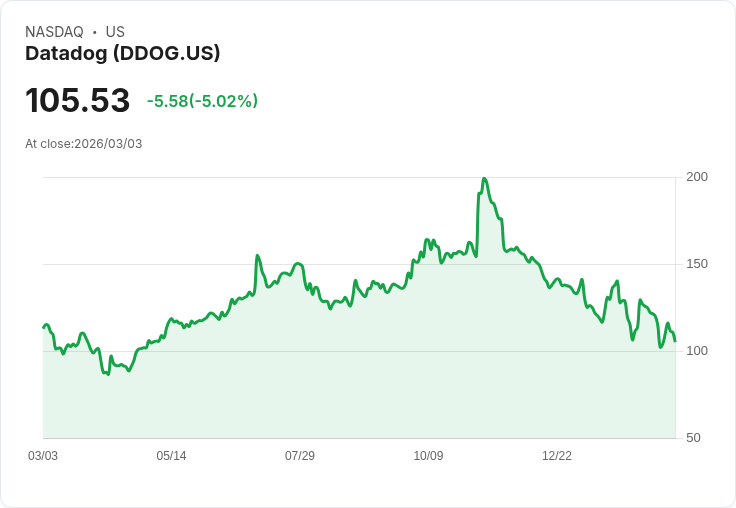The image size is (736, 508).
Task: Click the lowest dip of the price line
Action: tap(108, 374)
